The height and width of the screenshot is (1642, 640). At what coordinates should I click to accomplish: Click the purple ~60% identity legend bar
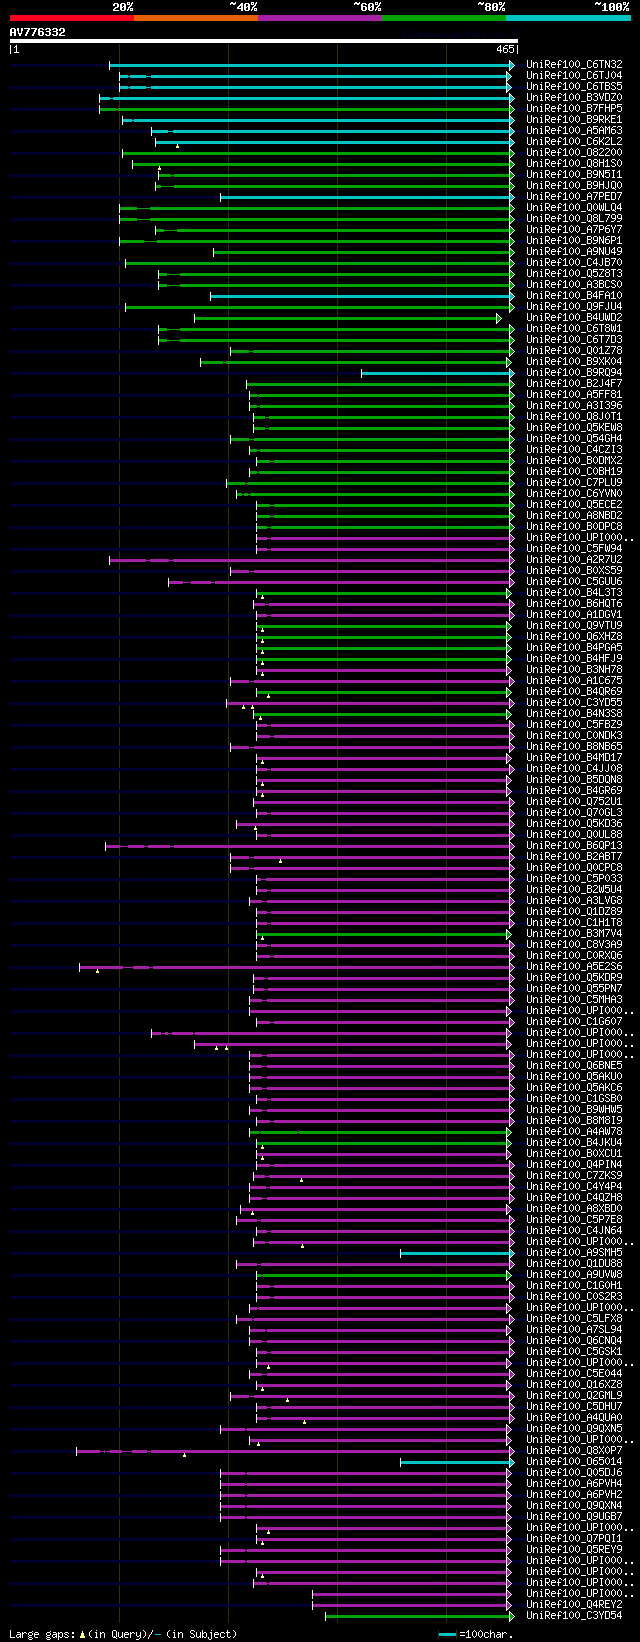(x=319, y=18)
